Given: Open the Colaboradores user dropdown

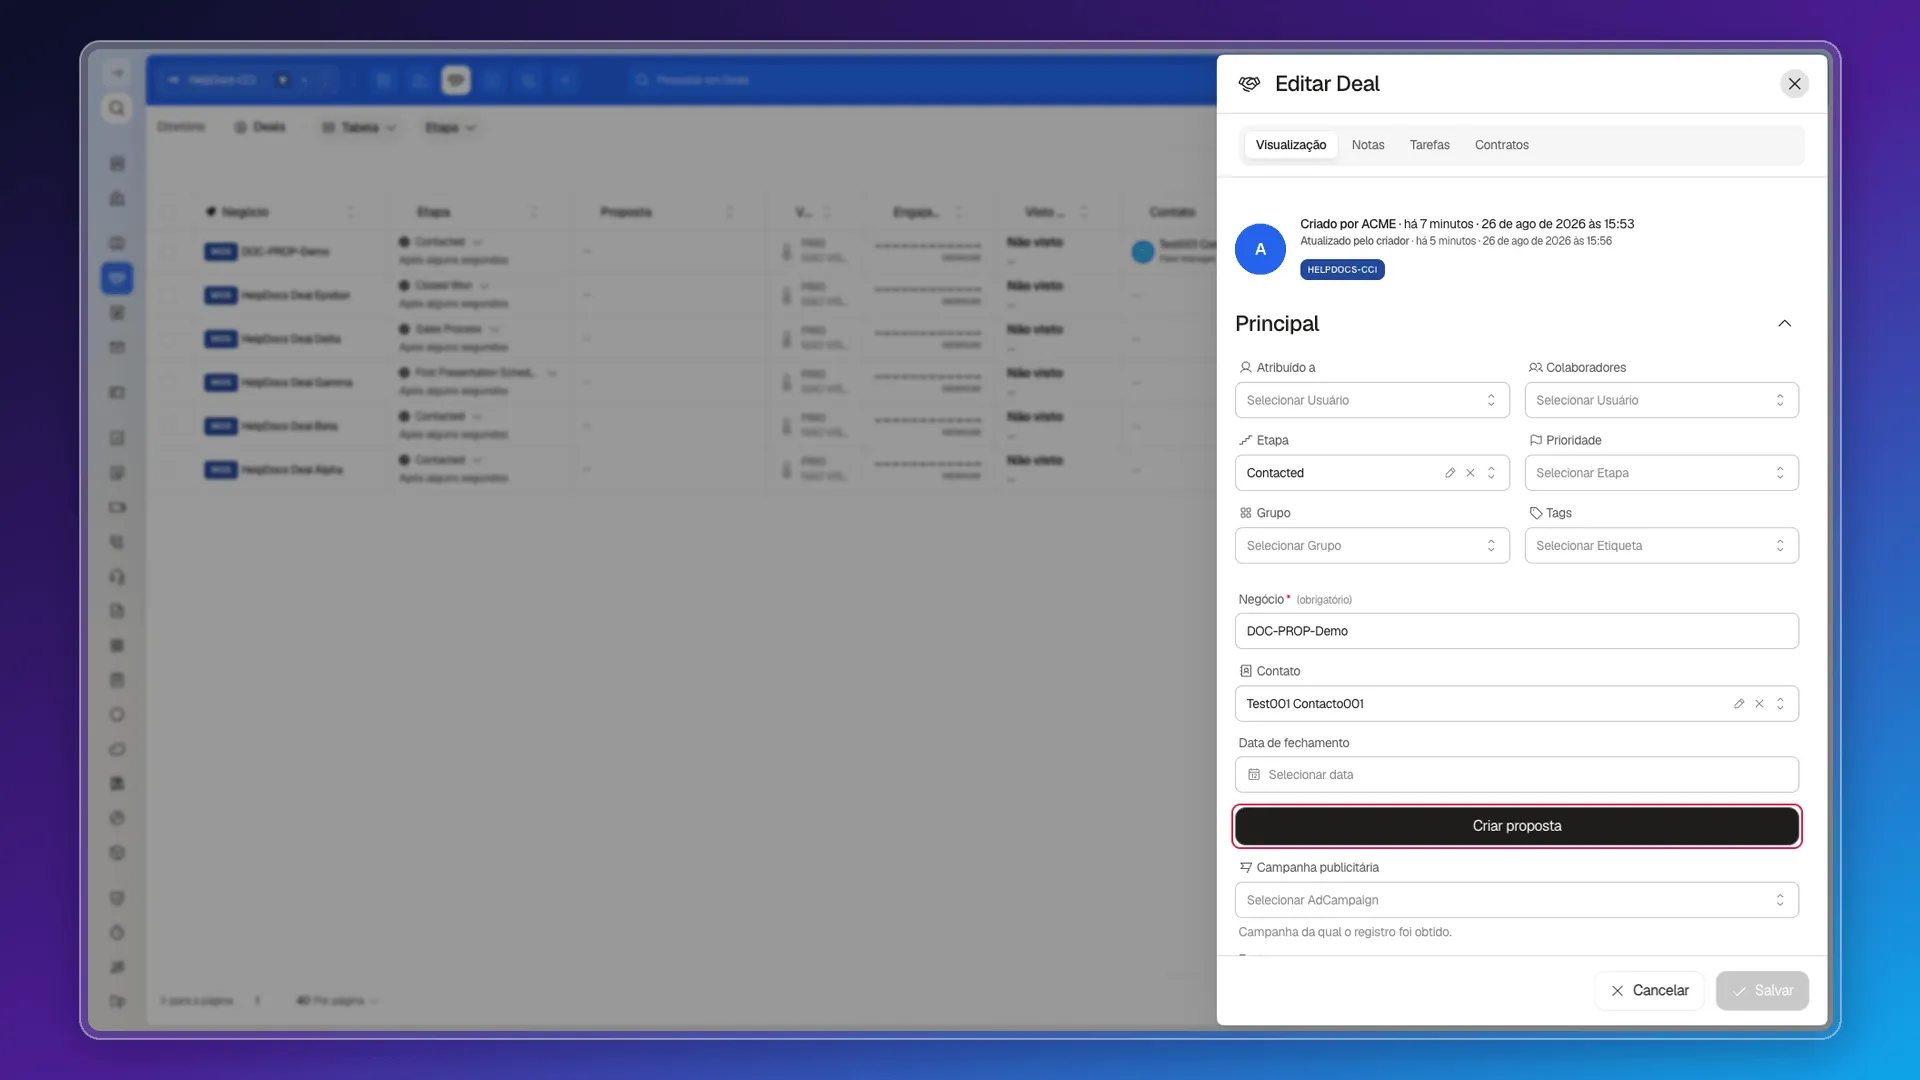Looking at the screenshot, I should tap(1662, 400).
